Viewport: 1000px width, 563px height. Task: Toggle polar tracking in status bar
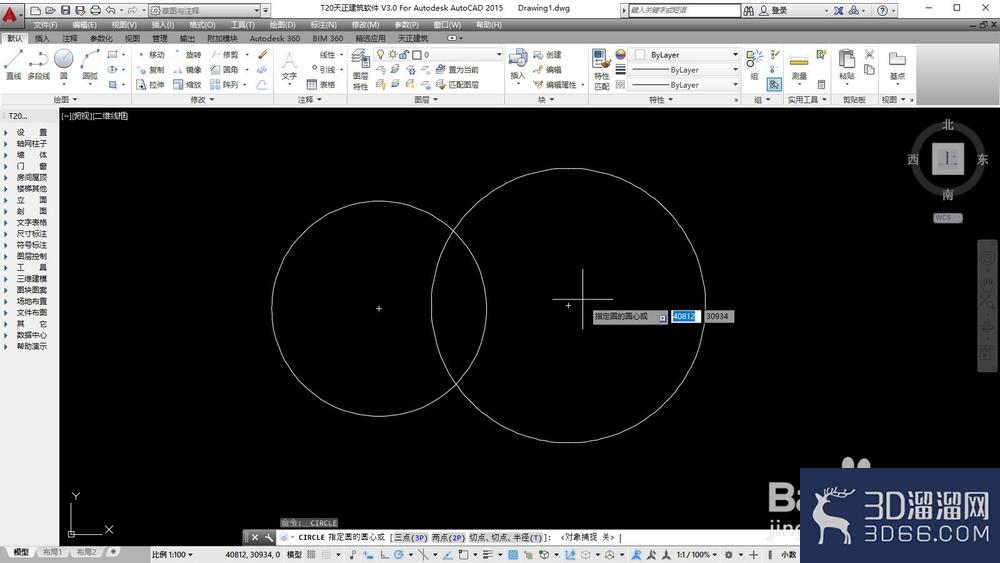pyautogui.click(x=399, y=555)
